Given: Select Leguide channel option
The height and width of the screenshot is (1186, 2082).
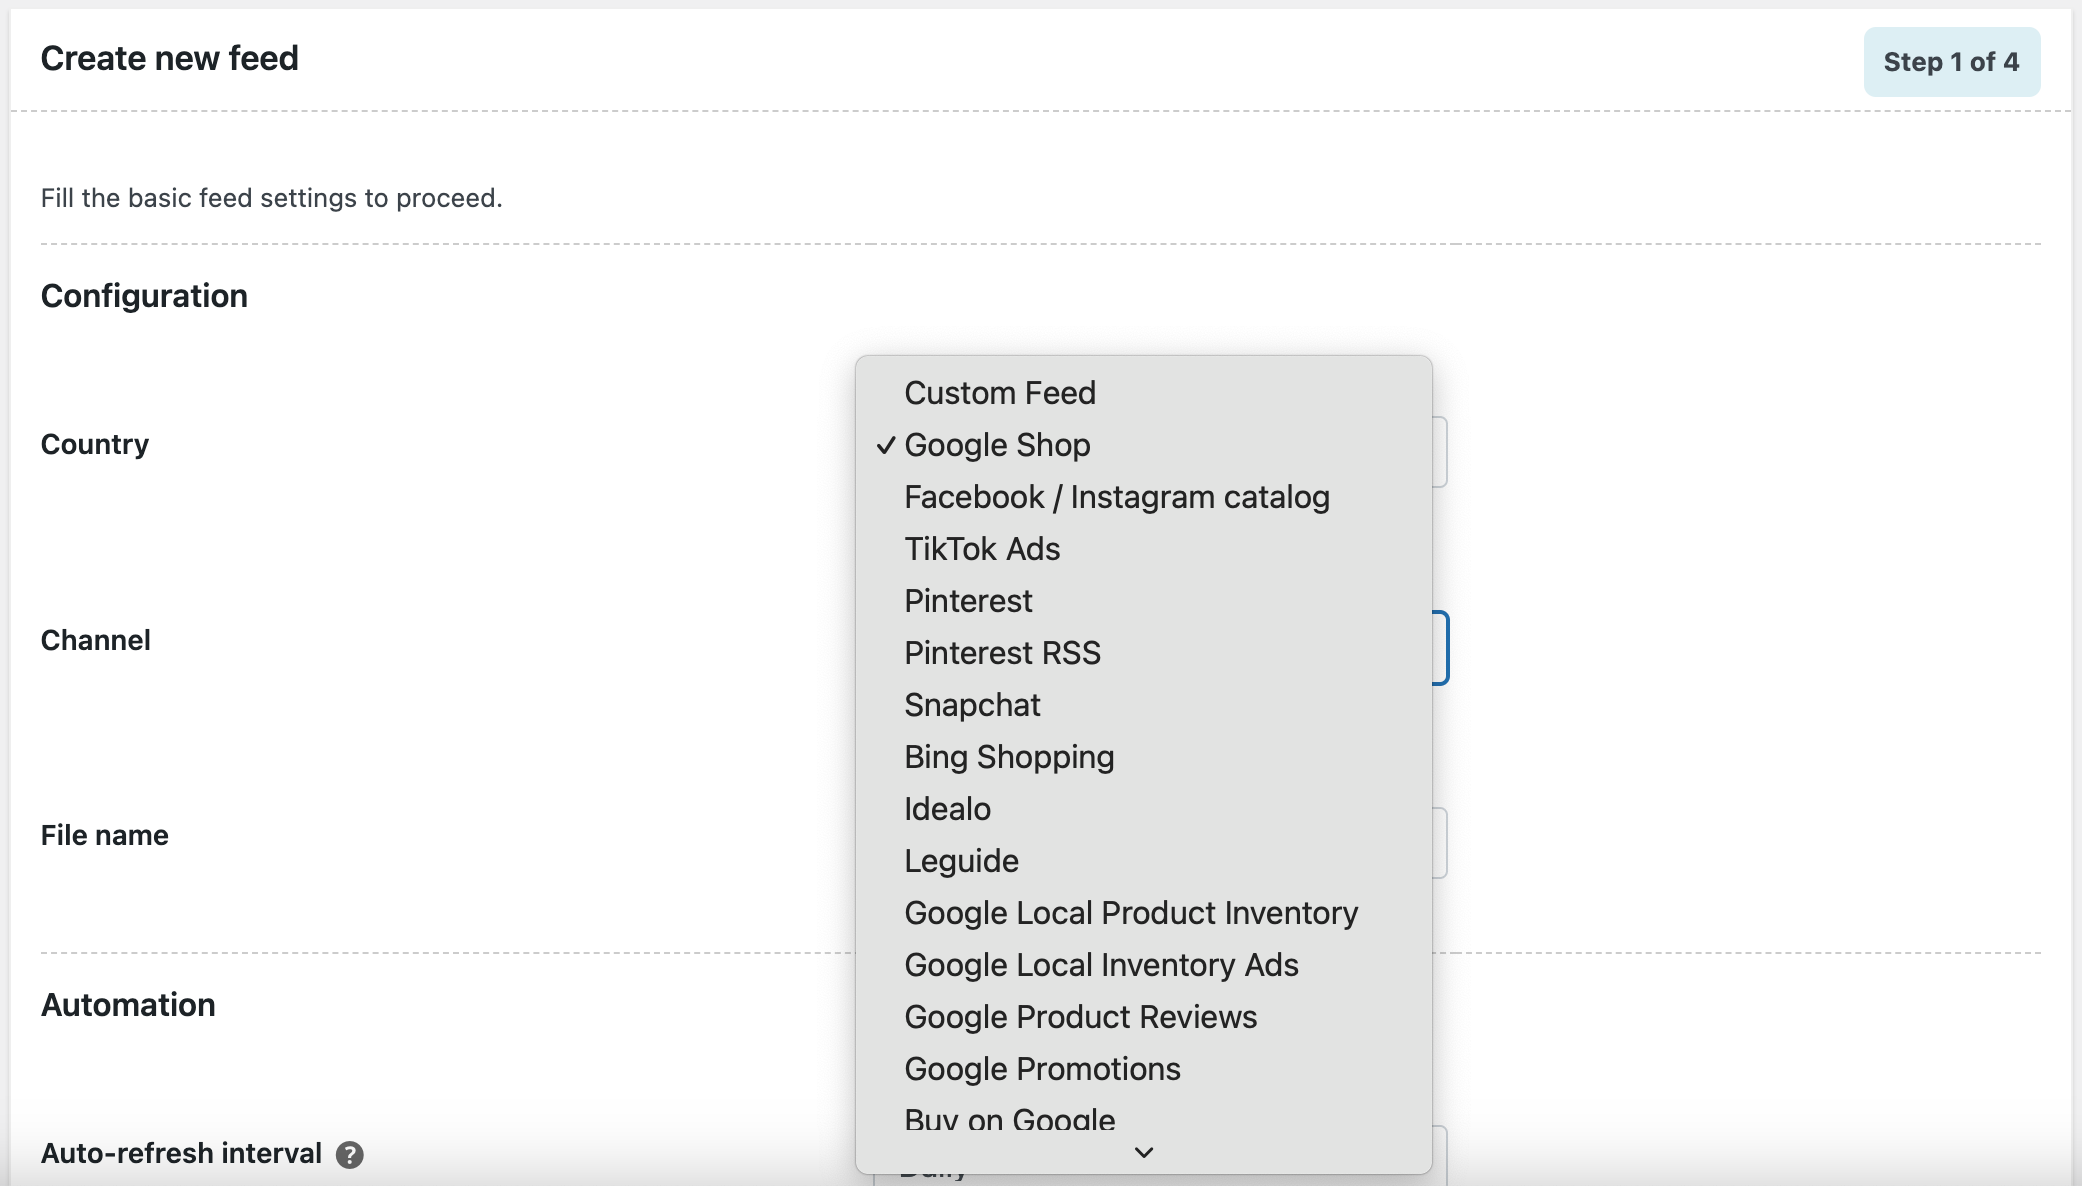Looking at the screenshot, I should 1144,861.
